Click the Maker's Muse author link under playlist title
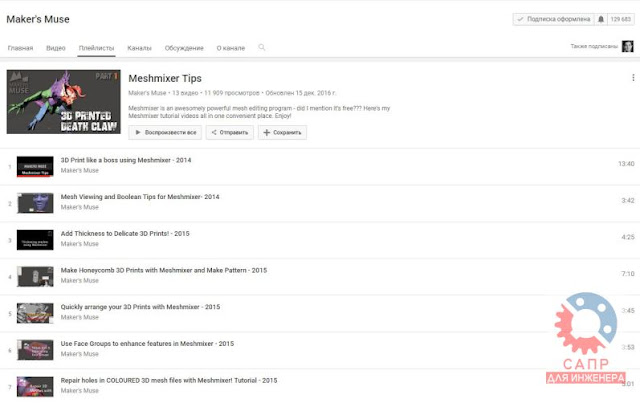Screen dimensions: 640x403 [x=147, y=93]
